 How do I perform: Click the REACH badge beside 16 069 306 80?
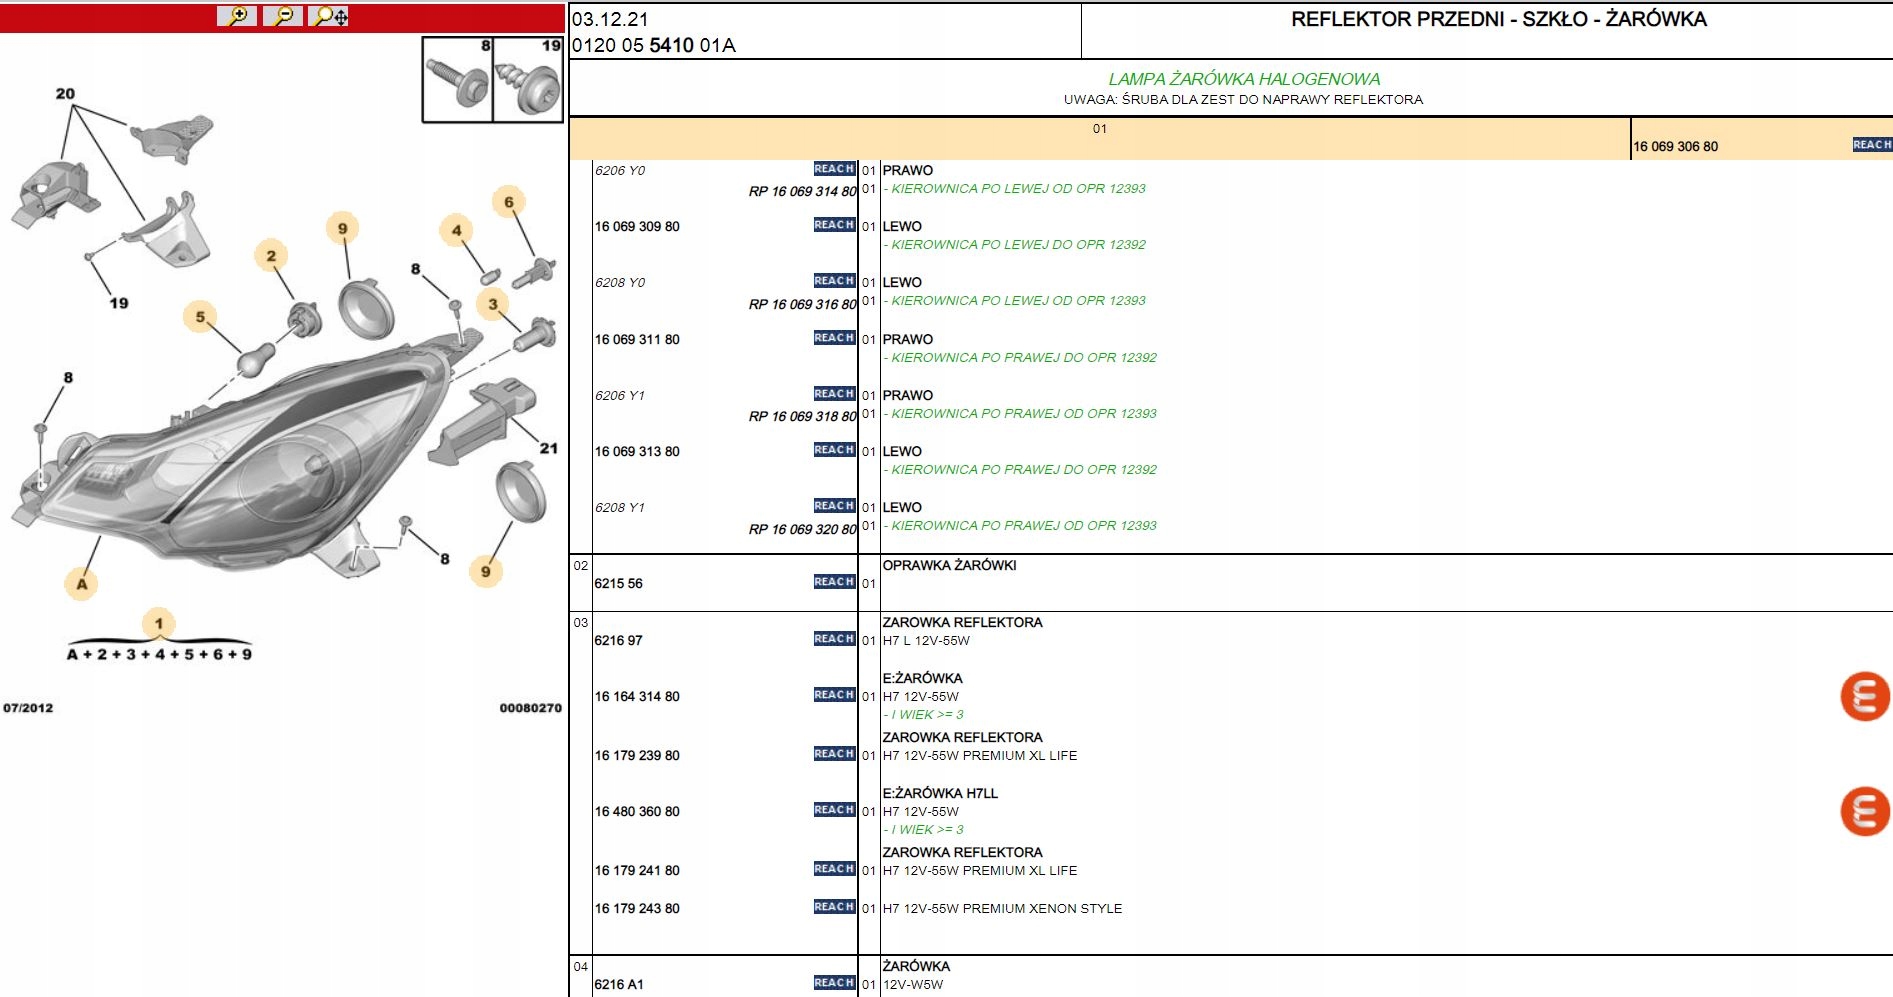[1872, 145]
